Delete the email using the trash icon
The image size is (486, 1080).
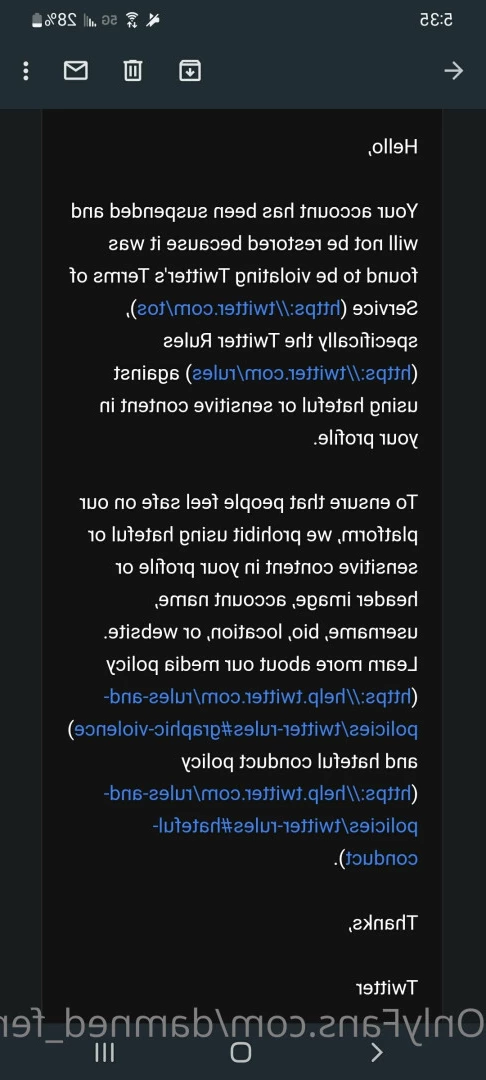point(133,70)
